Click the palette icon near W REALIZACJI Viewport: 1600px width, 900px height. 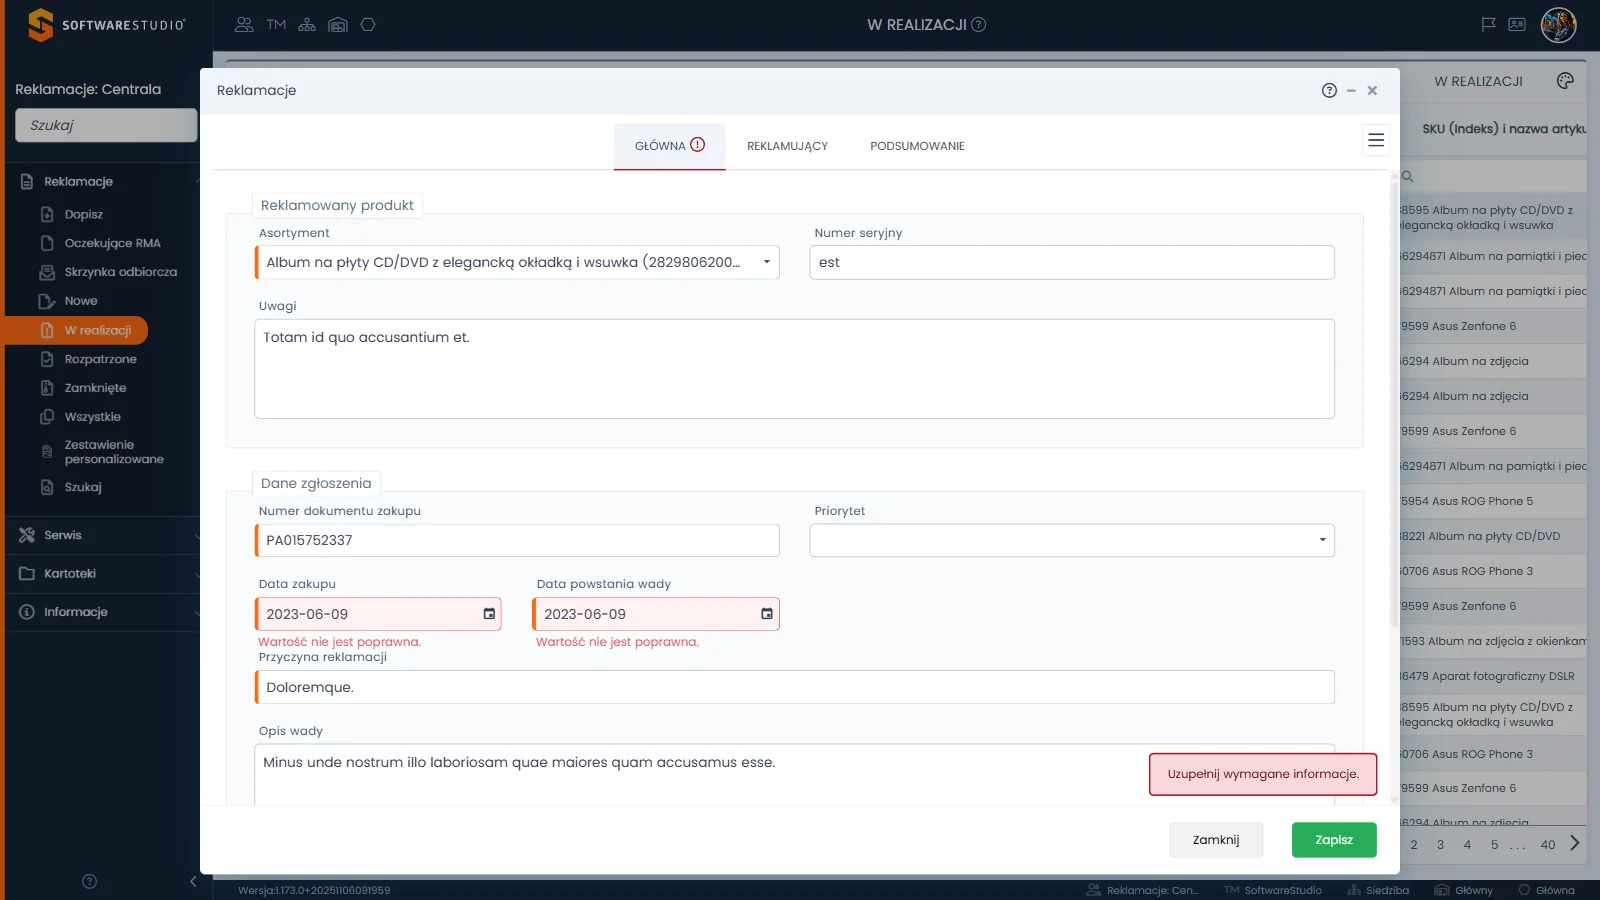tap(1565, 81)
